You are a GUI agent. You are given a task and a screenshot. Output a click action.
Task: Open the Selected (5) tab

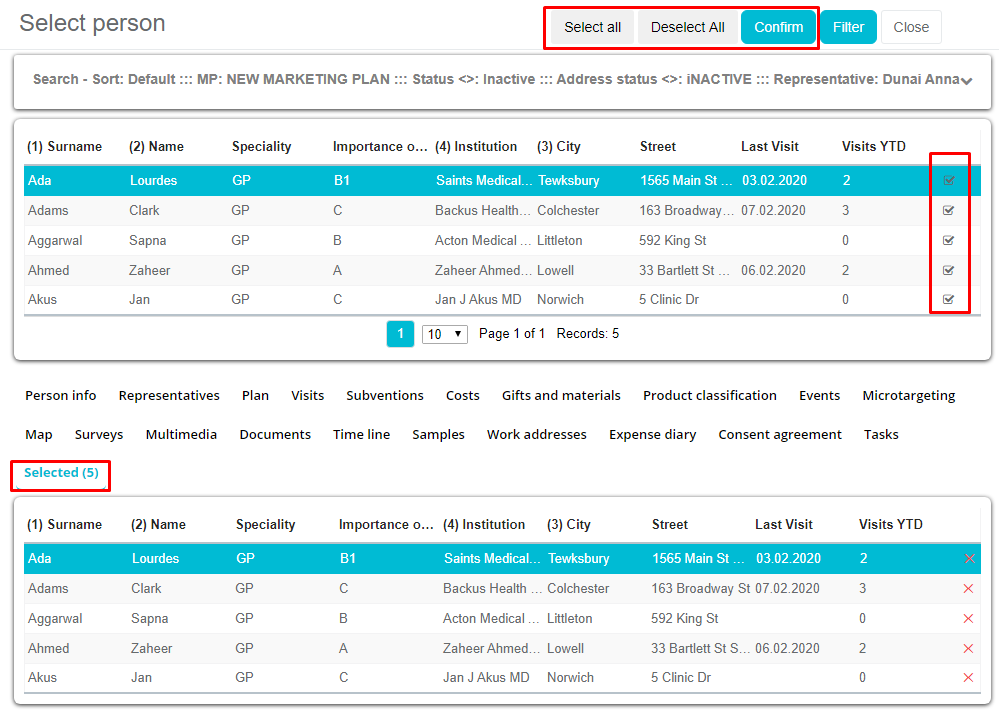pos(61,473)
